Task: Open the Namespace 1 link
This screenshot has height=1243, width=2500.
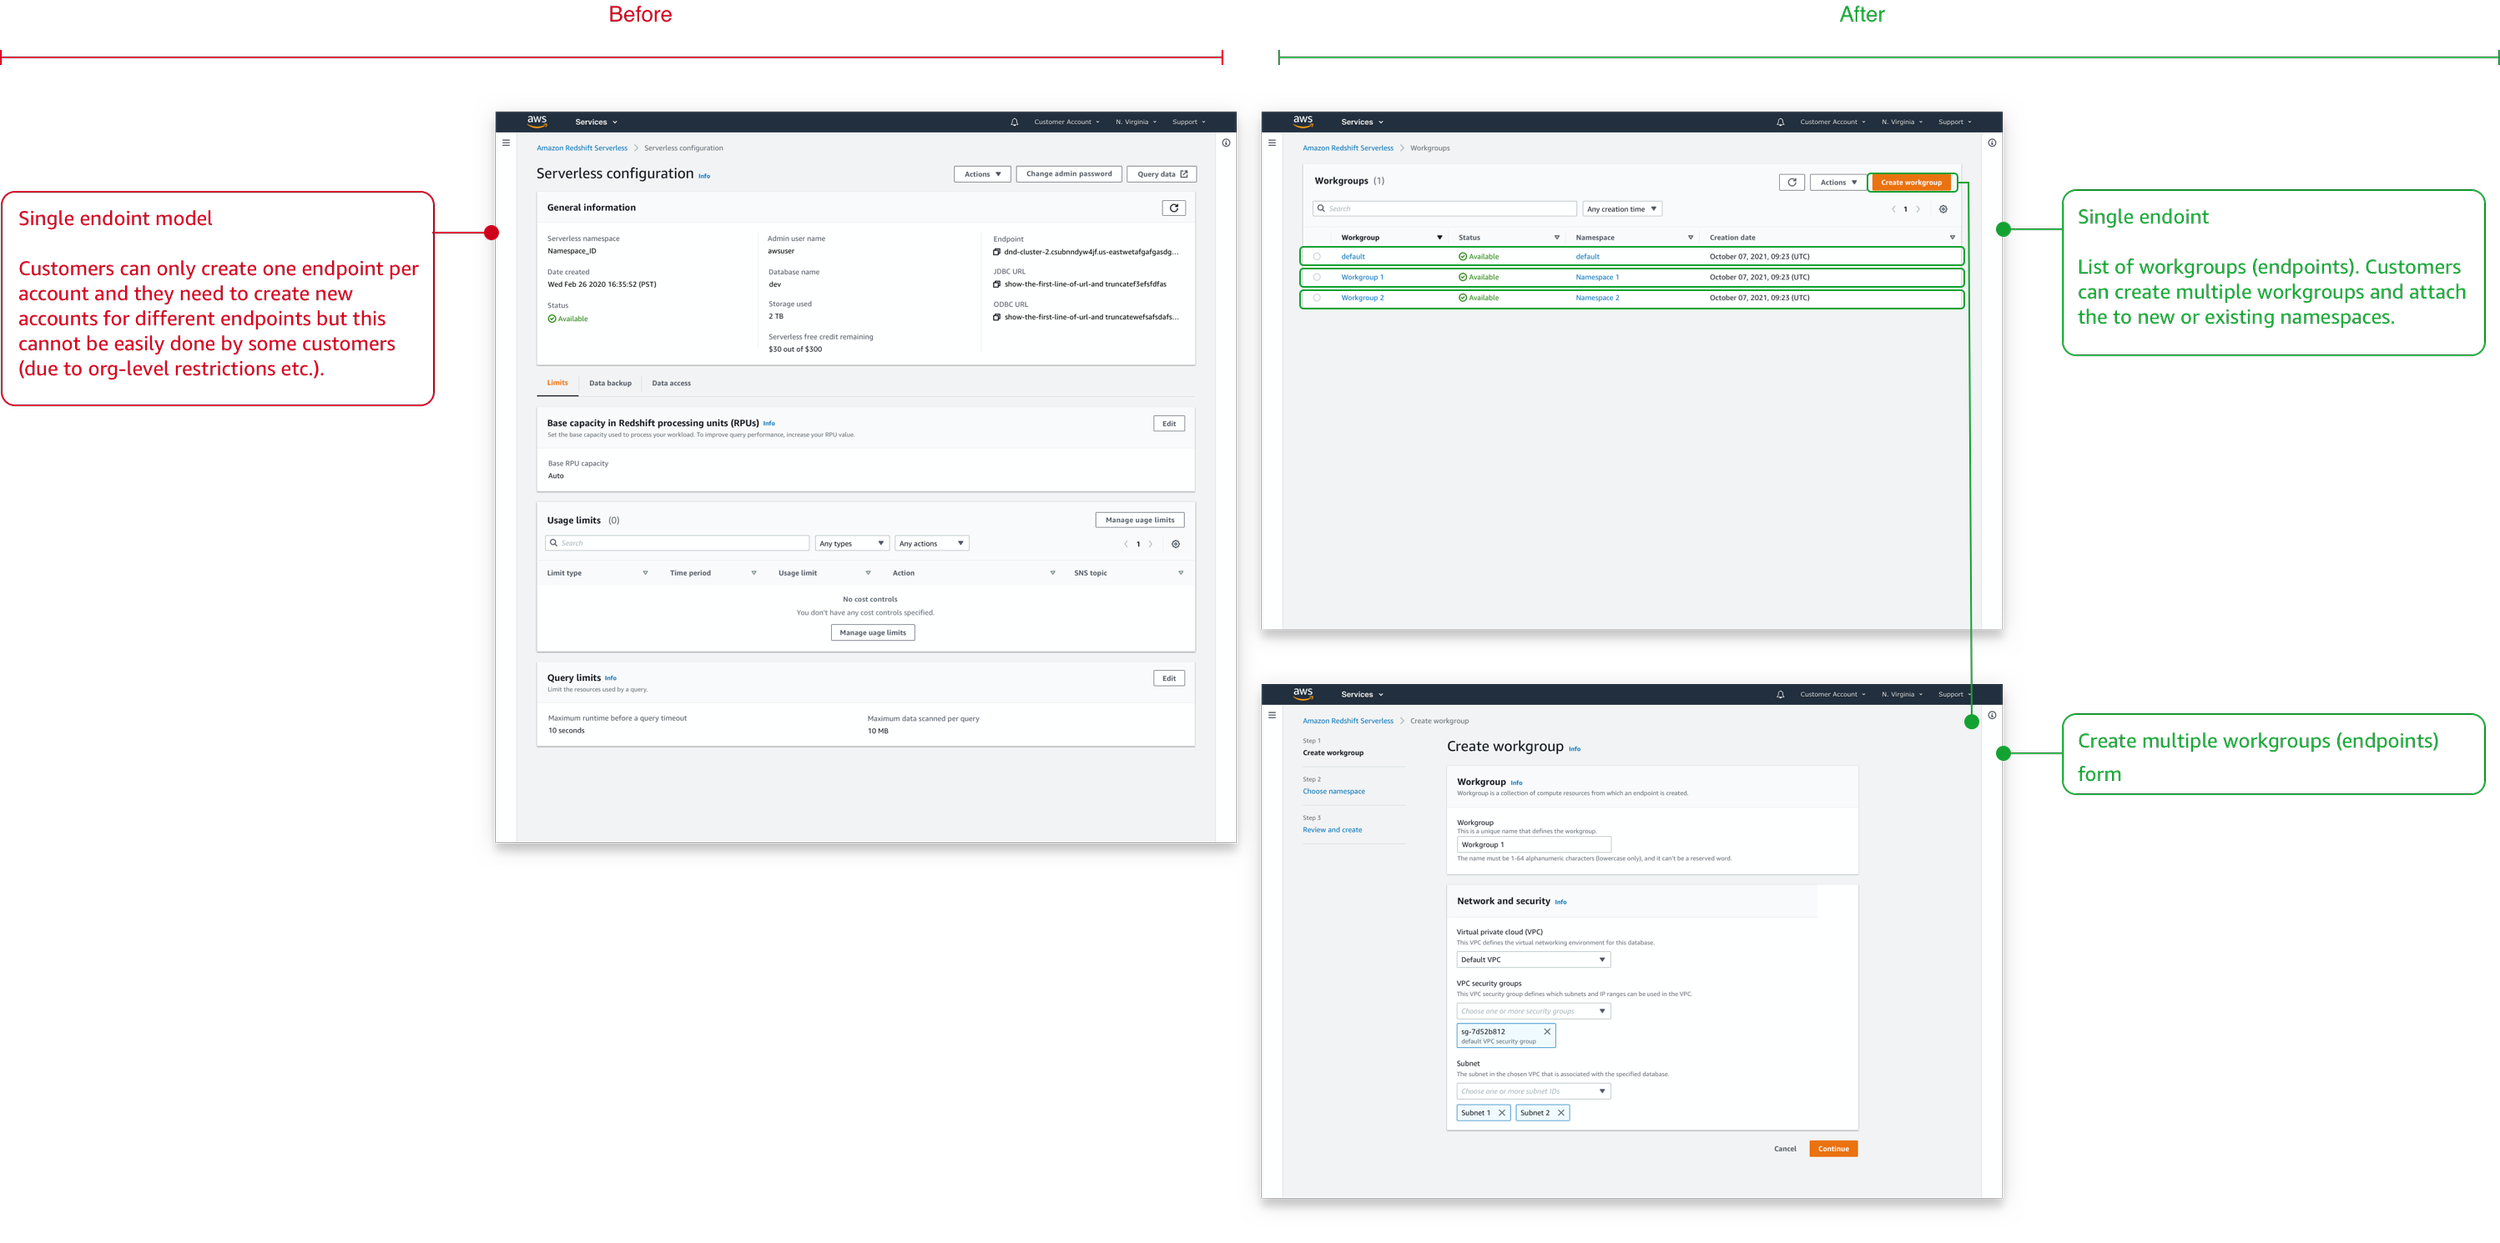Action: [1597, 277]
